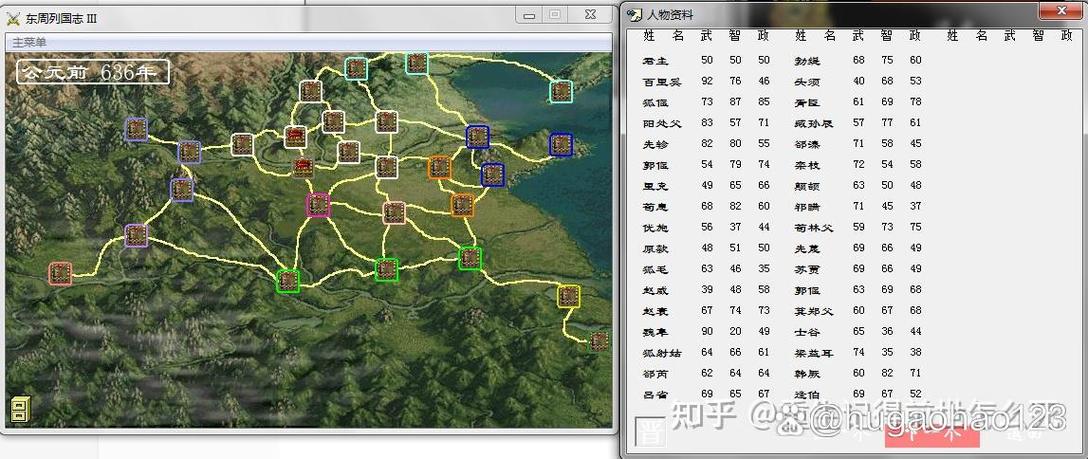
Task: Select the right cyan city at map top
Action: click(x=416, y=62)
